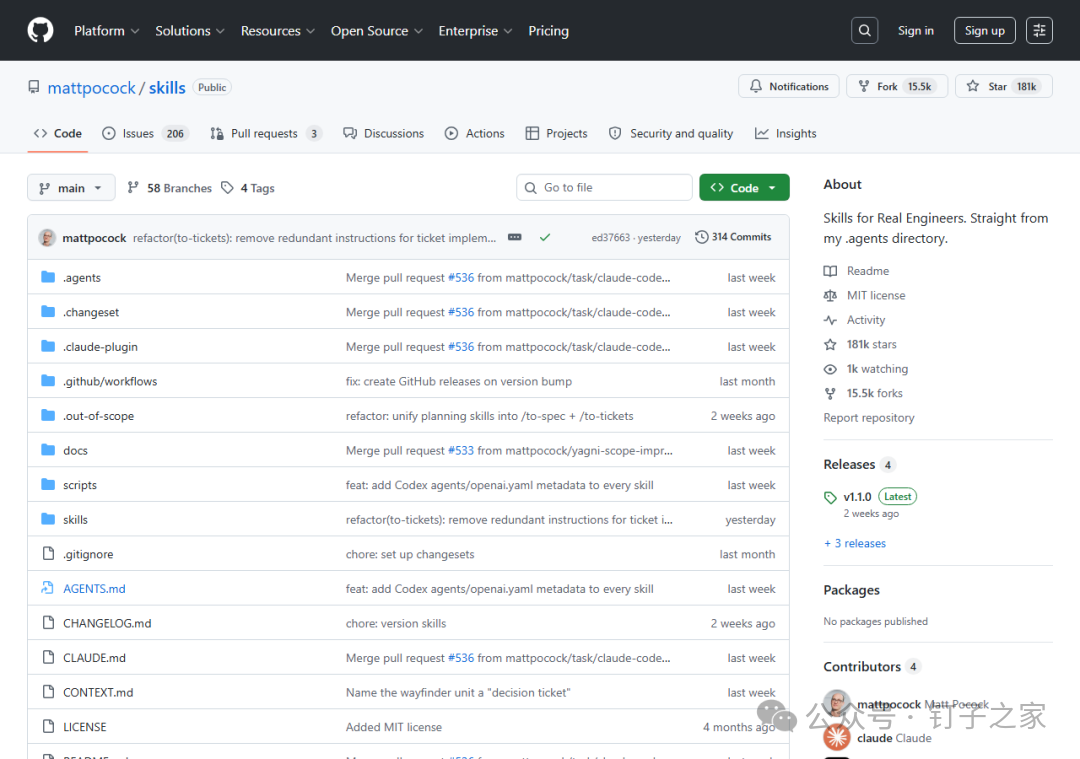Open the main branch selector dropdown
Screen dimensions: 1080x759
point(71,188)
